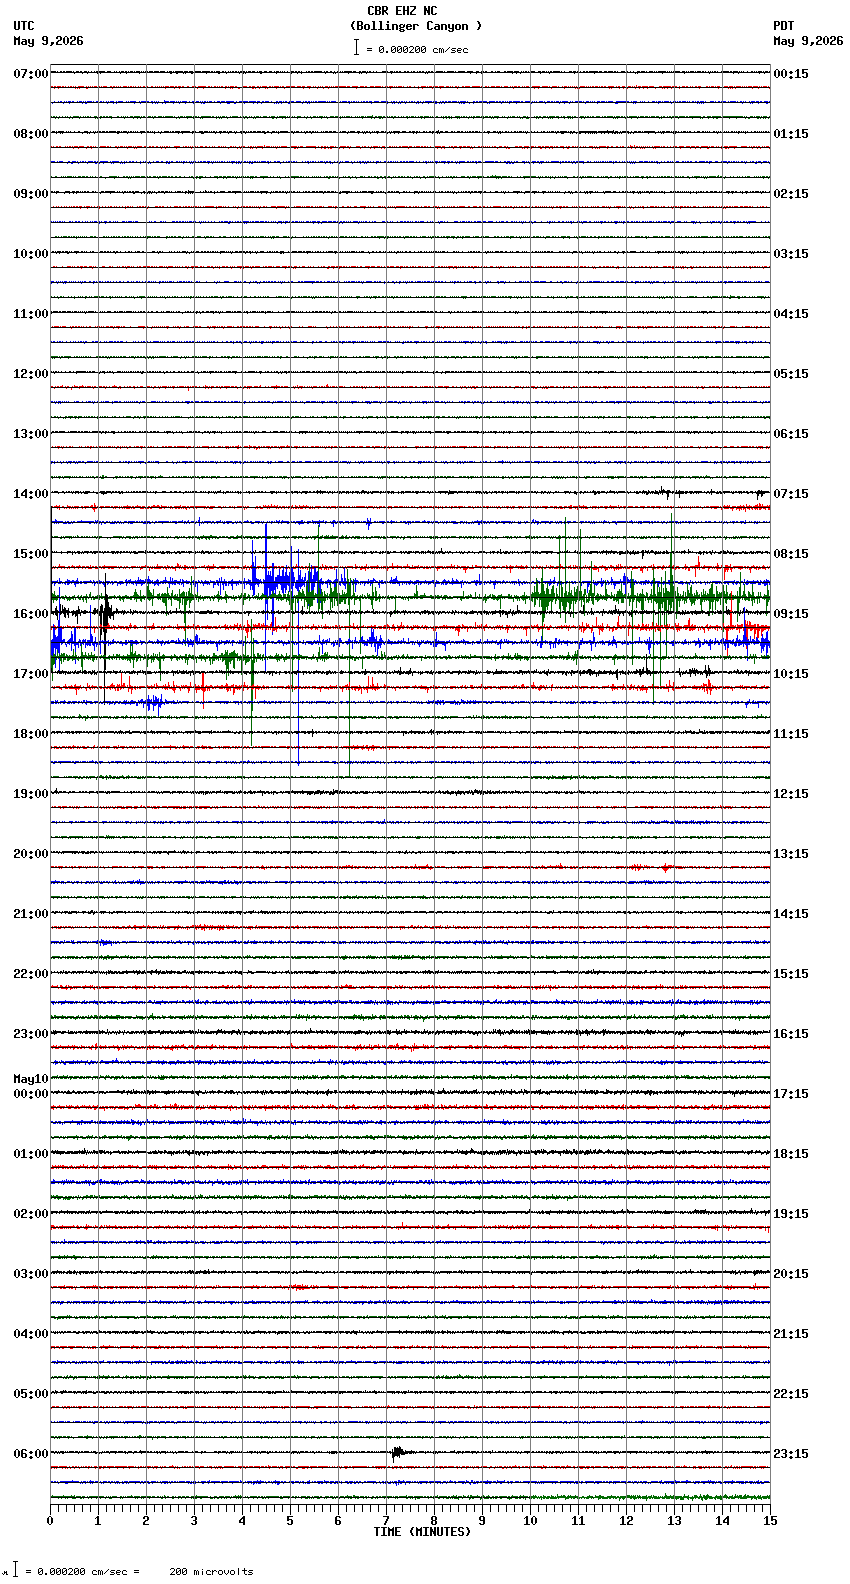Click the 11:15 PDT row label

pyautogui.click(x=791, y=734)
